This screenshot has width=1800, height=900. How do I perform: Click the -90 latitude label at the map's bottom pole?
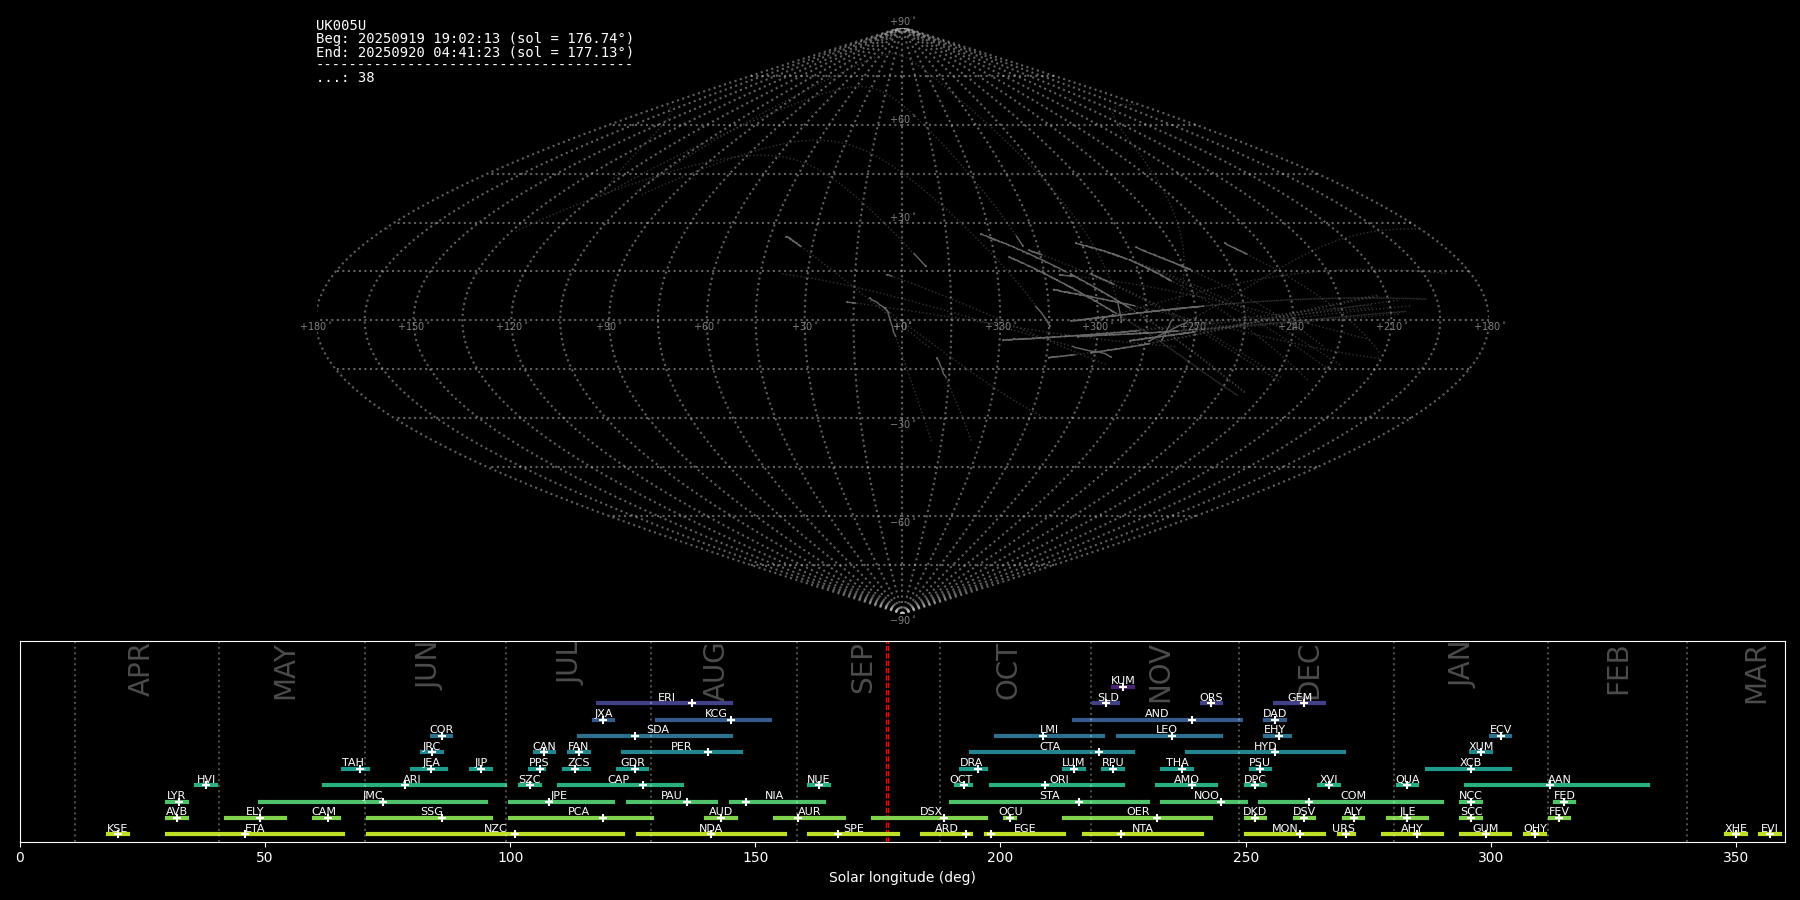point(901,621)
